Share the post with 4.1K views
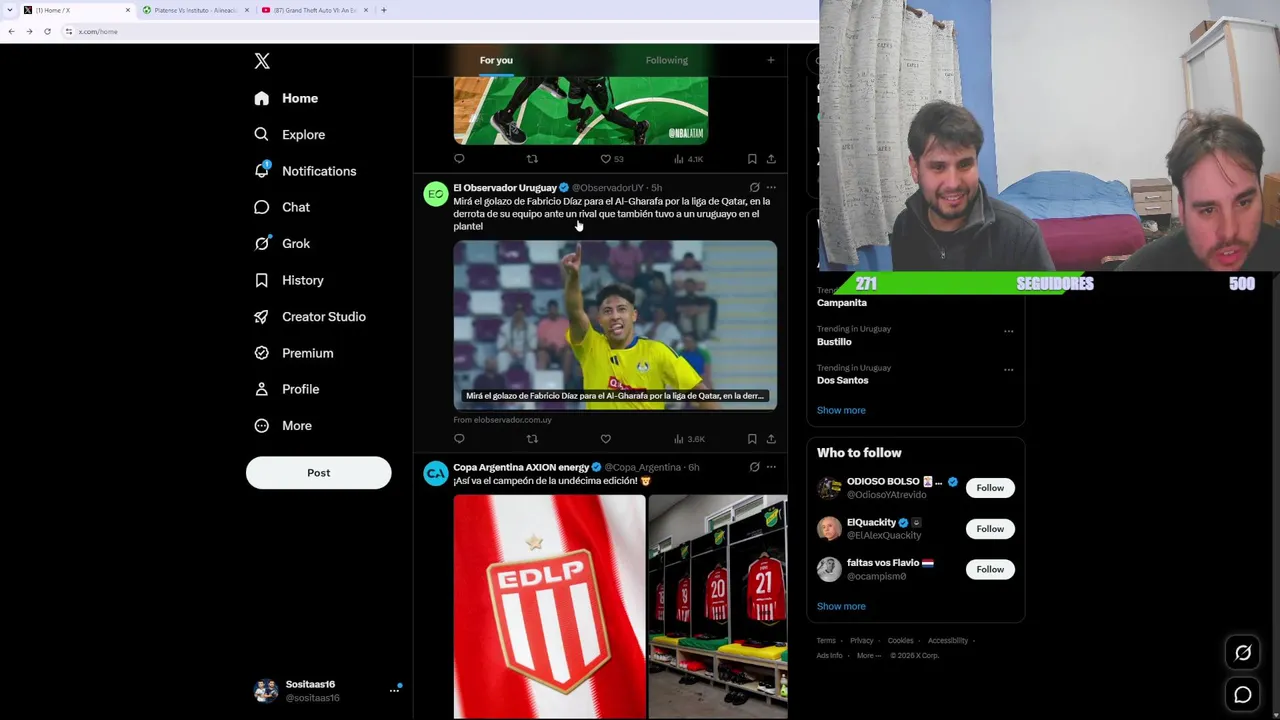This screenshot has width=1280, height=720. click(x=771, y=159)
